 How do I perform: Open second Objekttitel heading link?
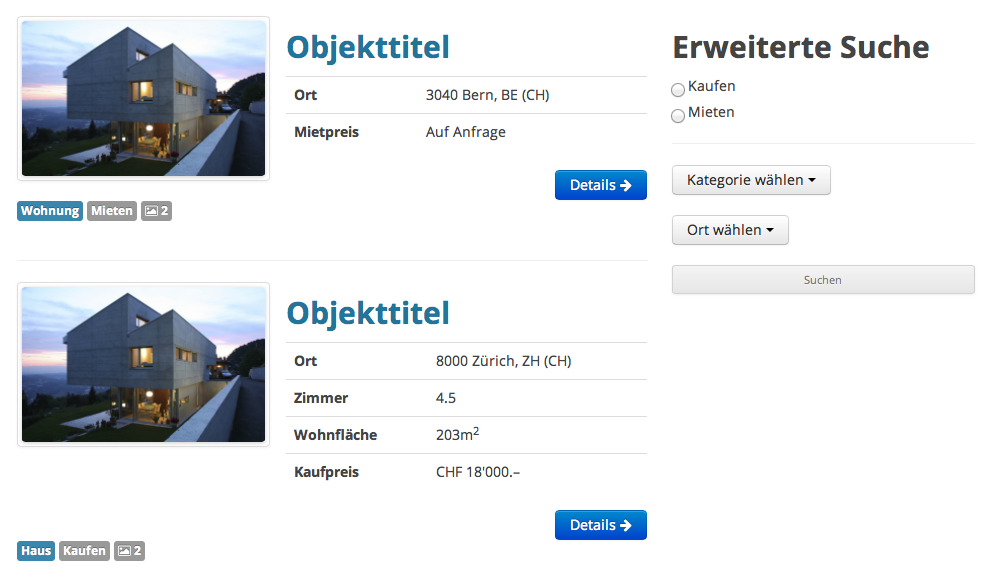368,314
